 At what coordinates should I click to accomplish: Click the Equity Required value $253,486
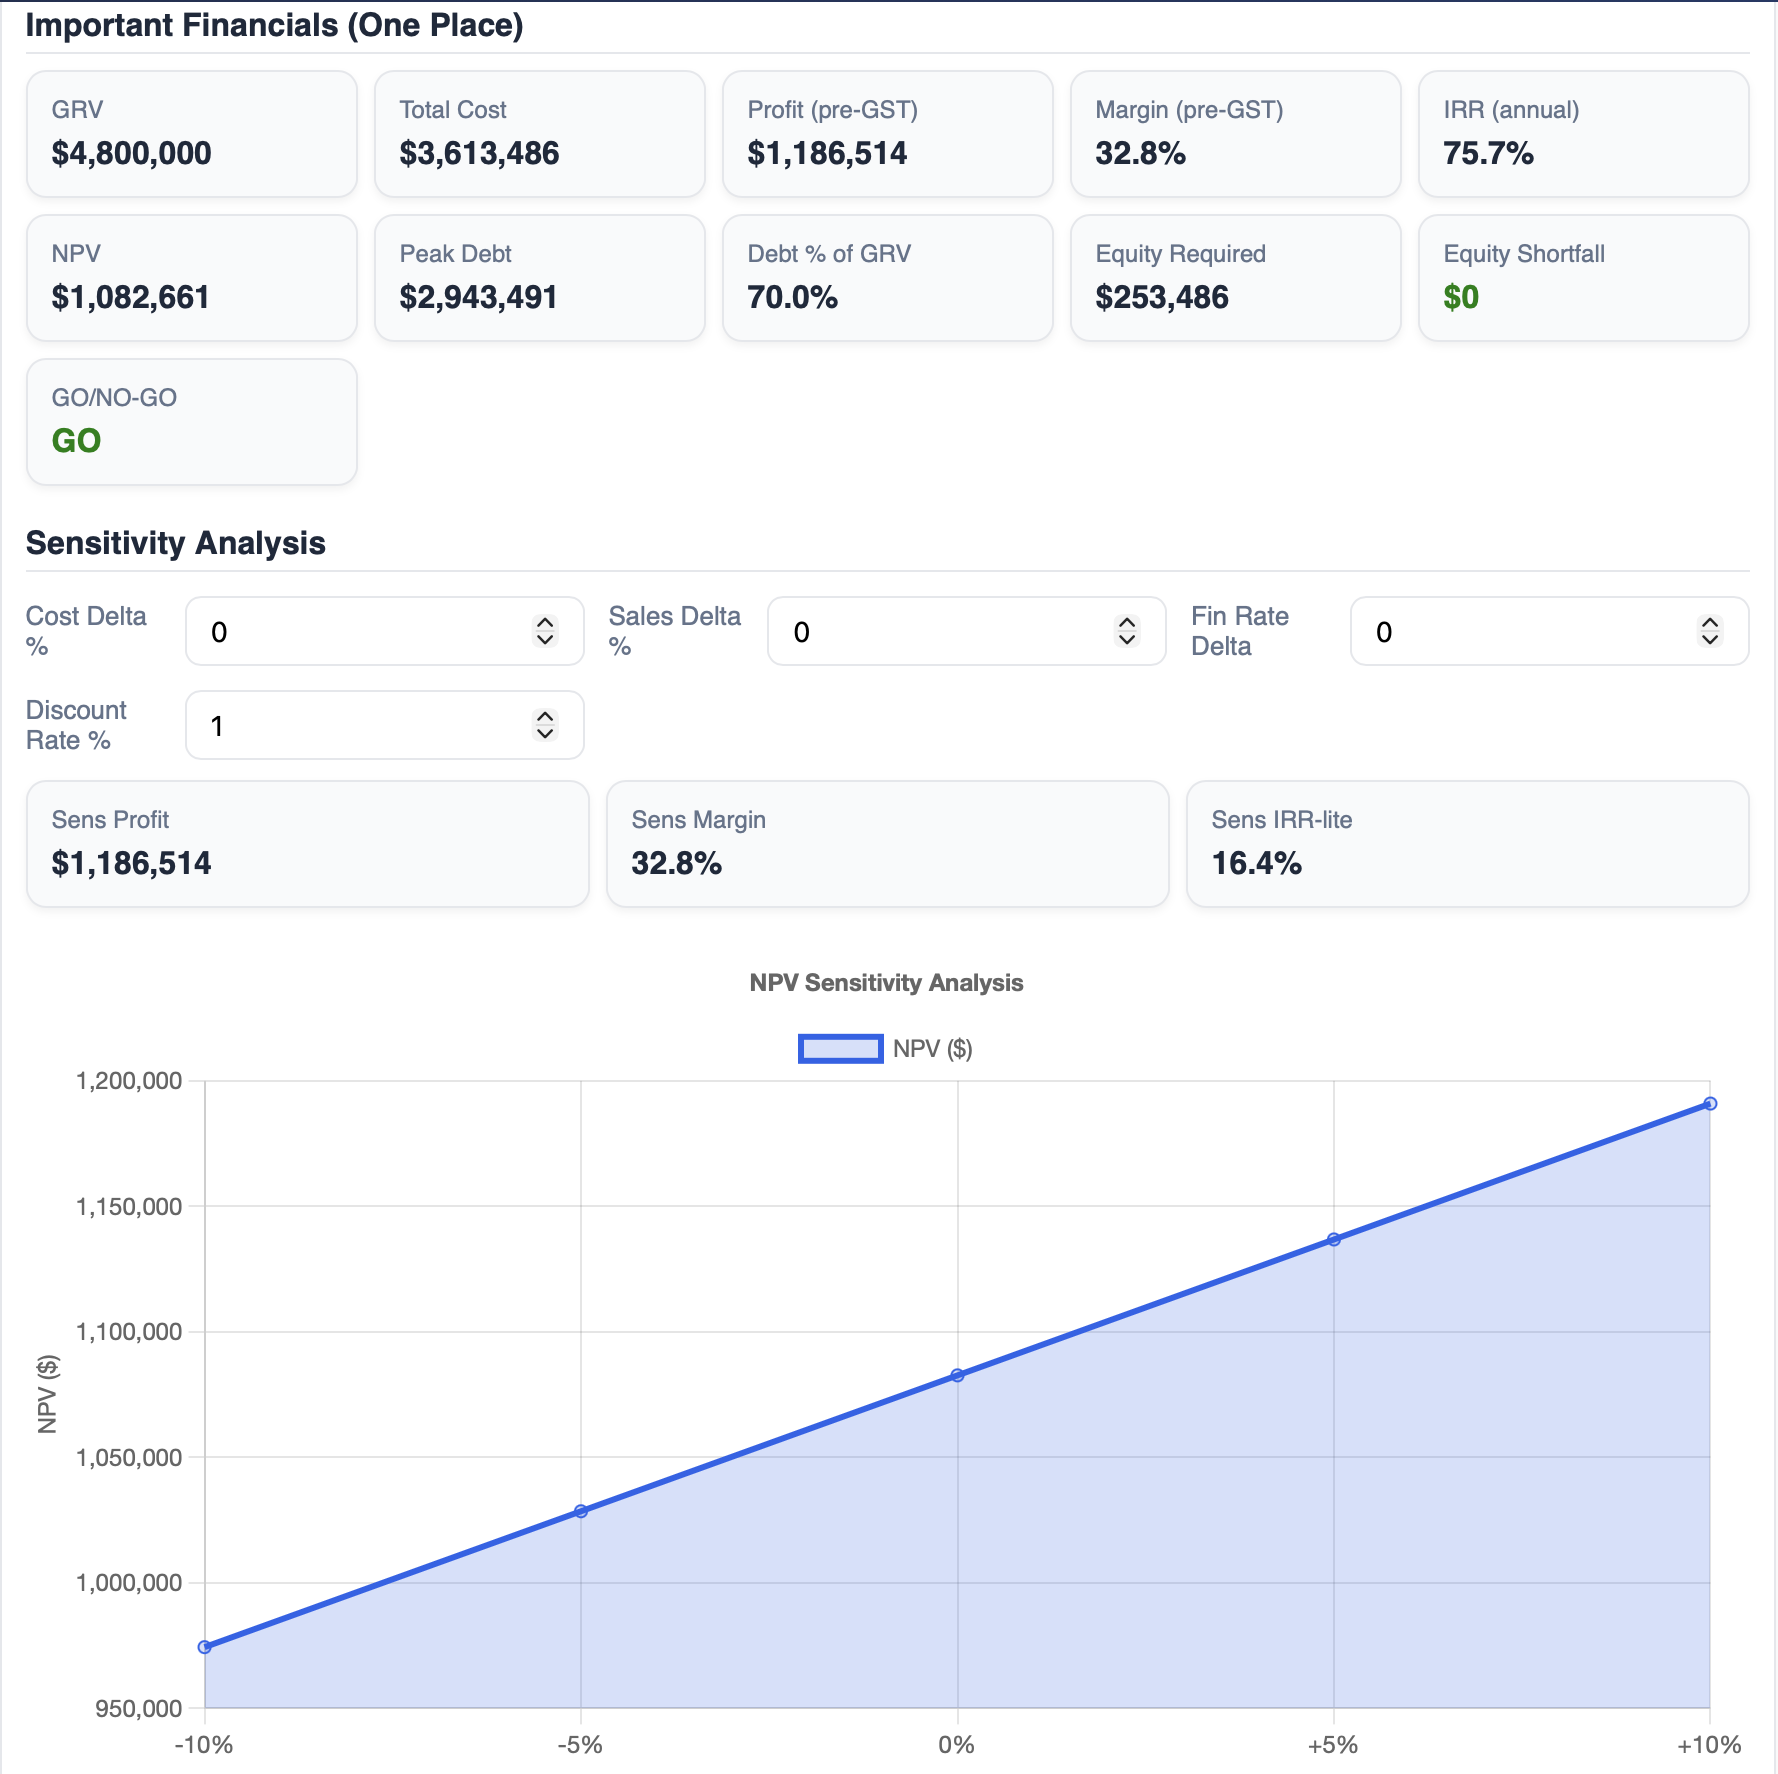coord(1162,297)
